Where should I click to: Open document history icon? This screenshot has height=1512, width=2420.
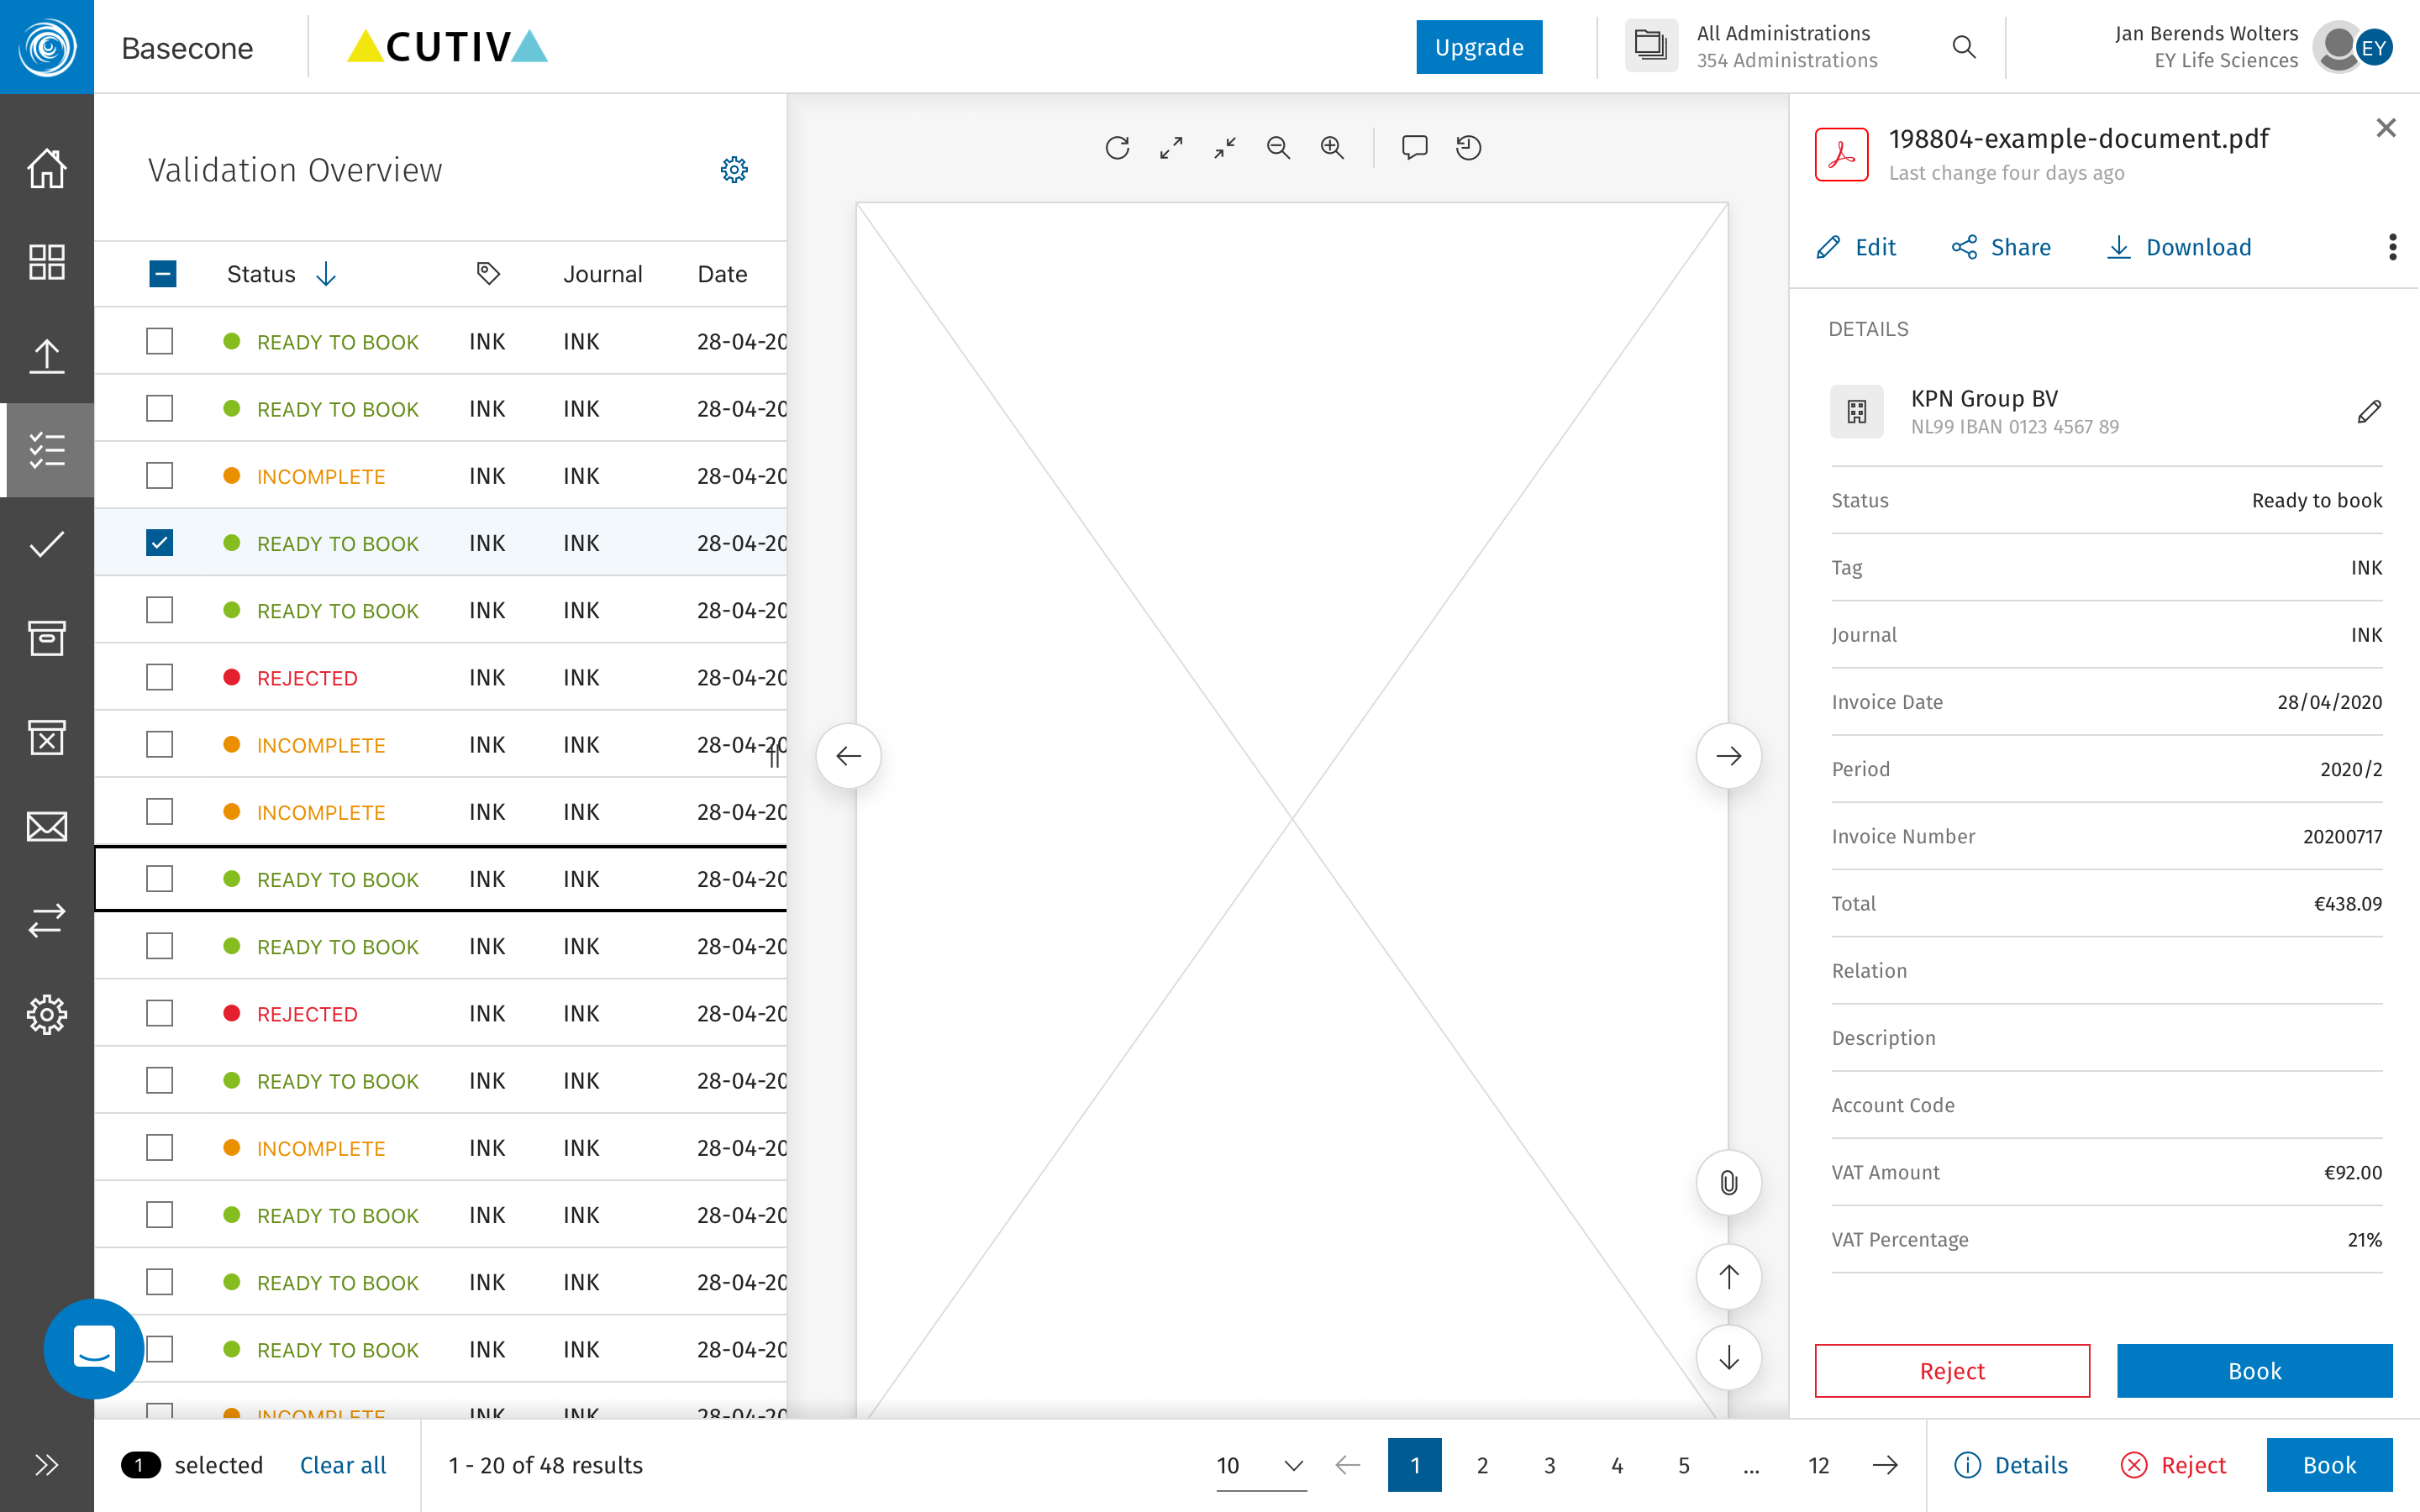[1468, 148]
